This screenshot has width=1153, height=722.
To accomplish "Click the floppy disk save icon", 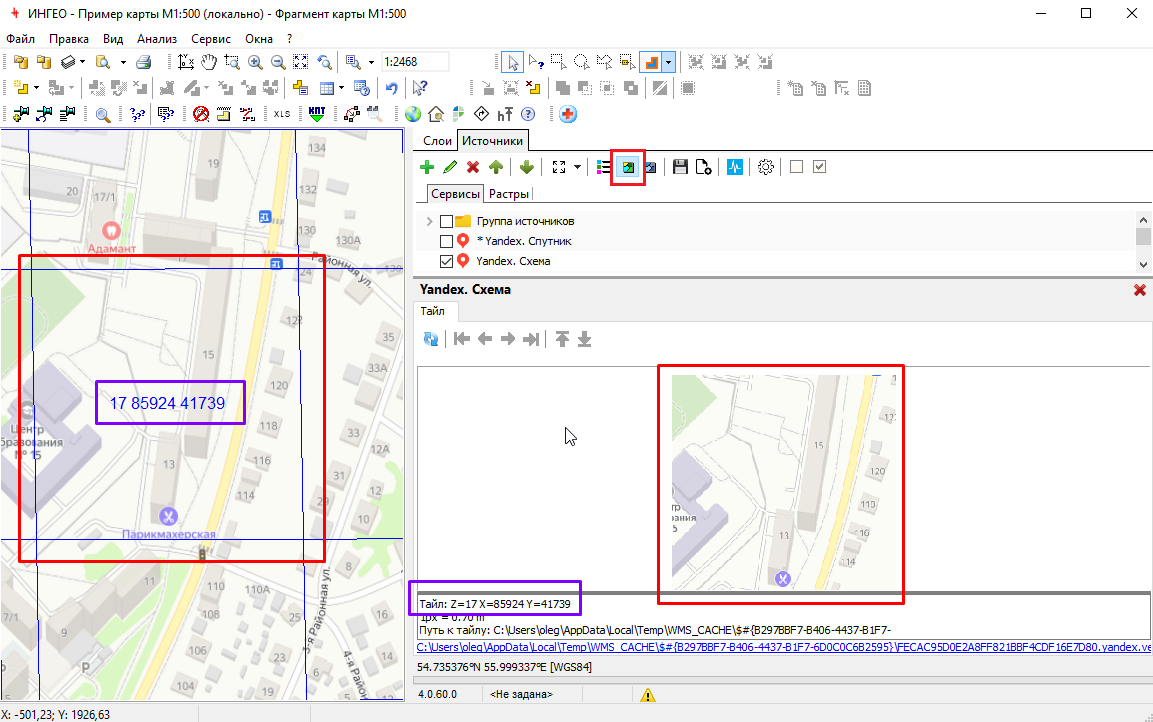I will pyautogui.click(x=680, y=167).
